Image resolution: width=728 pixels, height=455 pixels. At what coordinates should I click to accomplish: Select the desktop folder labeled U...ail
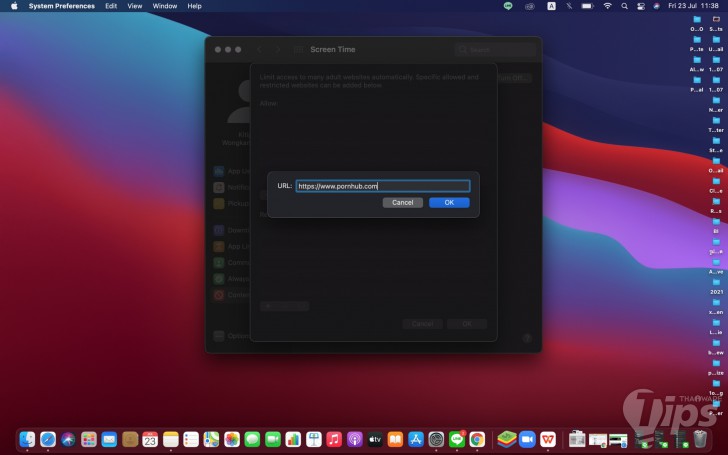click(716, 44)
